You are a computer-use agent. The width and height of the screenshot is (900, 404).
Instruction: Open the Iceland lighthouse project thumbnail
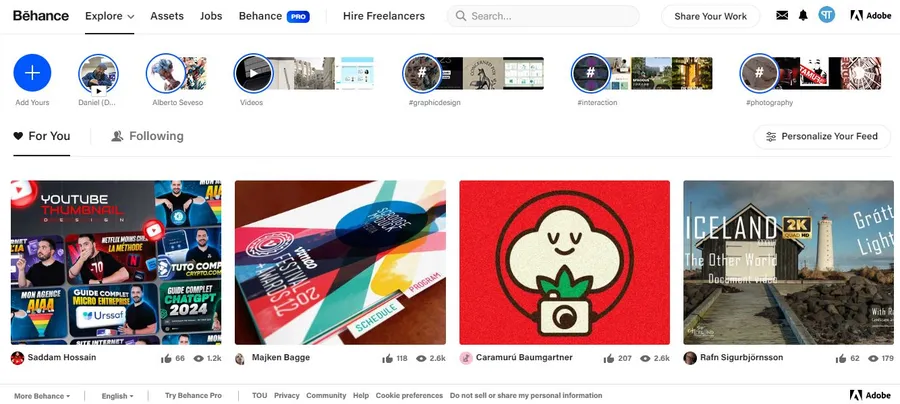[789, 262]
